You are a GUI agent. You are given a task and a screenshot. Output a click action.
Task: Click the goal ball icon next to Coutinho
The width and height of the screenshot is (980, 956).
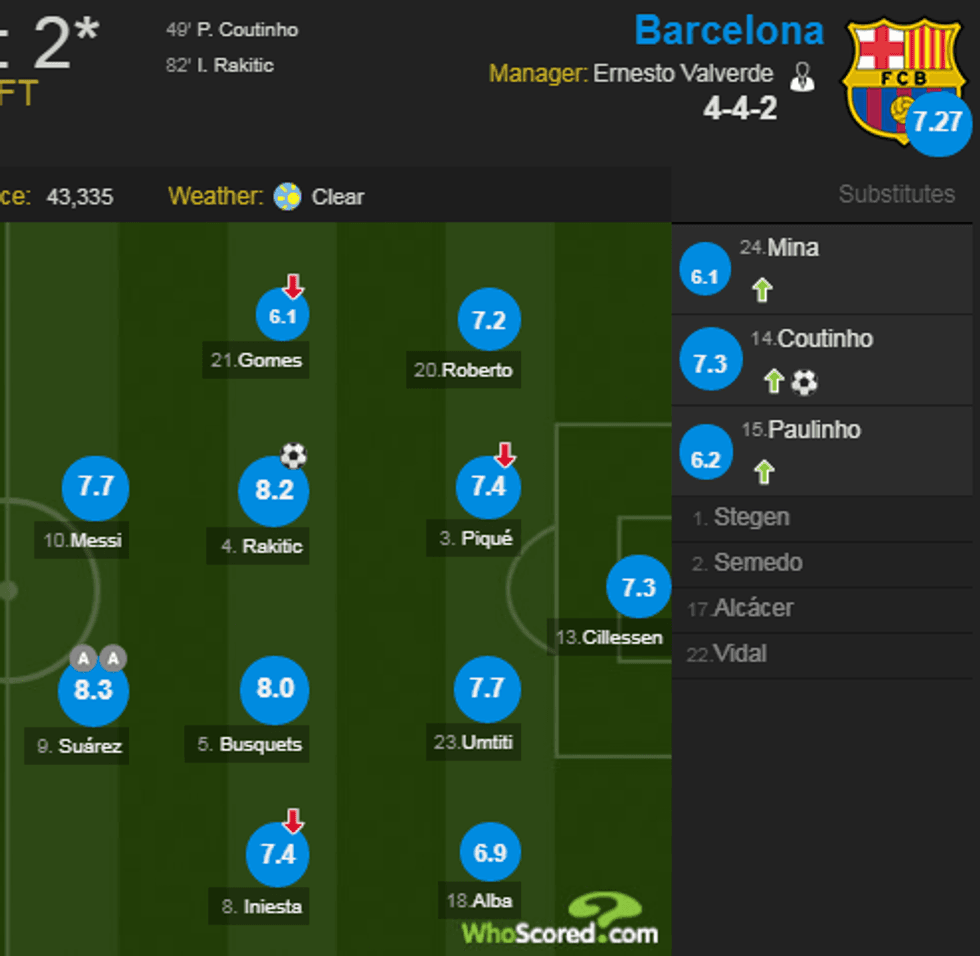804,381
